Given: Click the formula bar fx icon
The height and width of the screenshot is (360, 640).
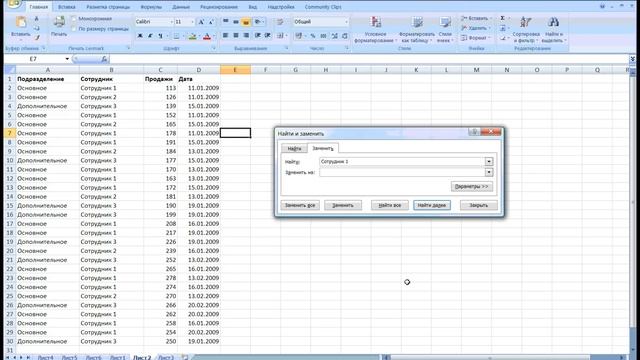Looking at the screenshot, I should coord(104,59).
